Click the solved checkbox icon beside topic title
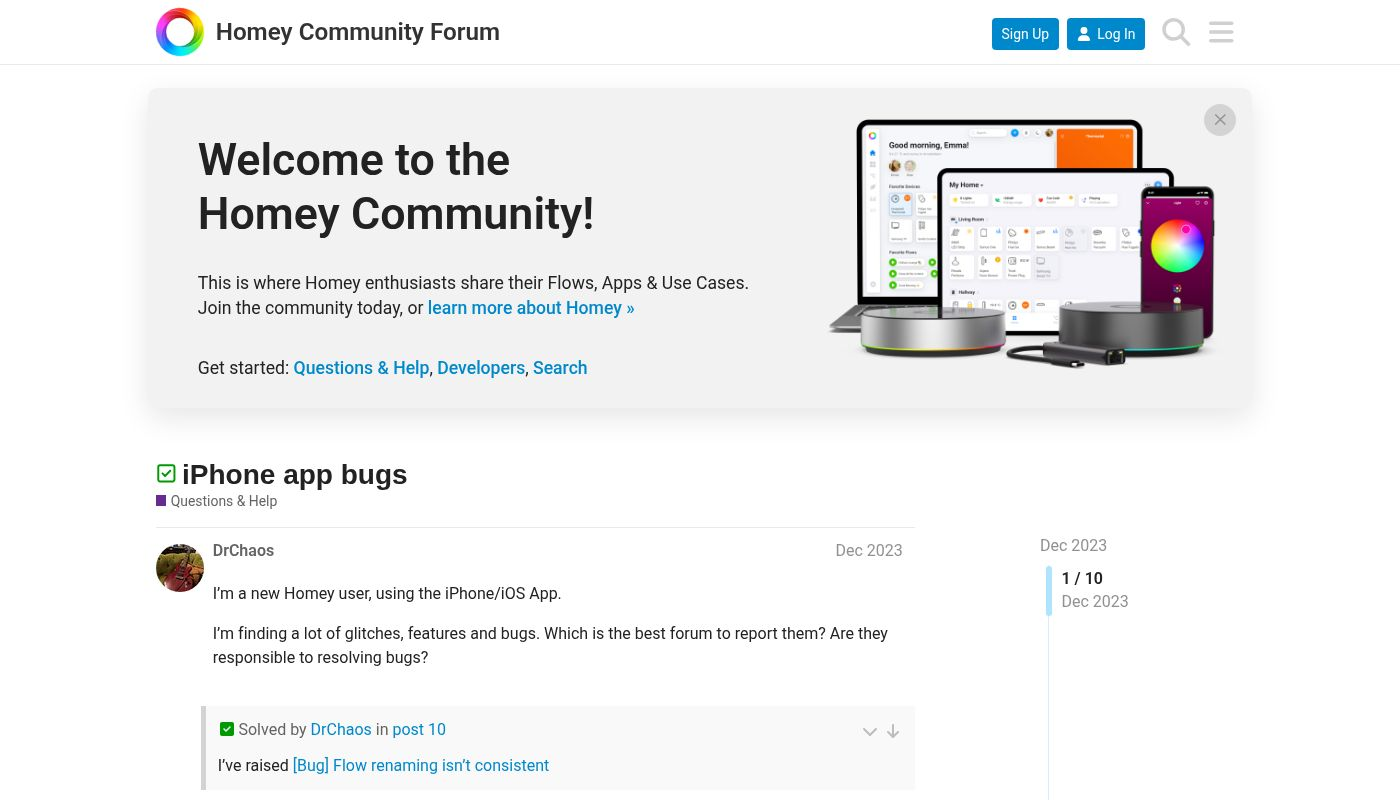Image resolution: width=1400 pixels, height=800 pixels. tap(166, 474)
